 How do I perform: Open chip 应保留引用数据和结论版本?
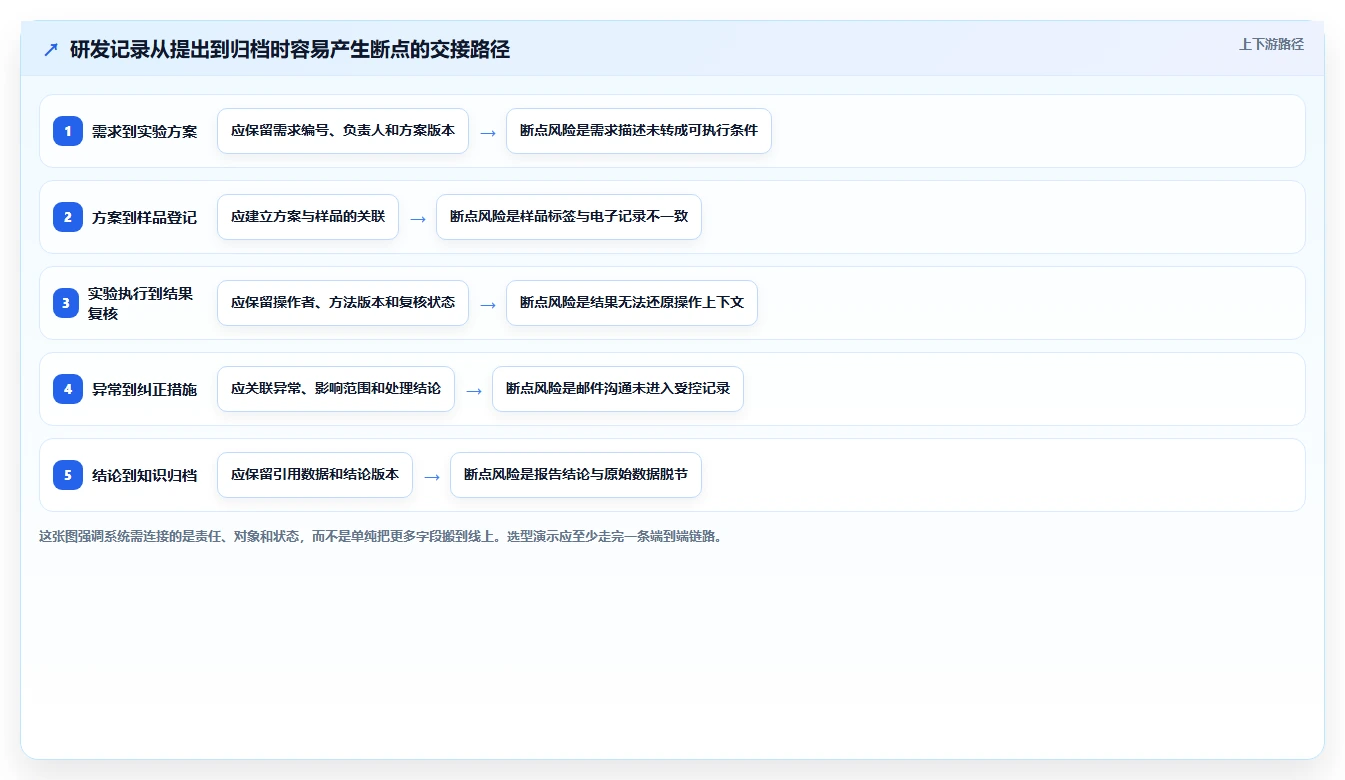[x=315, y=475]
